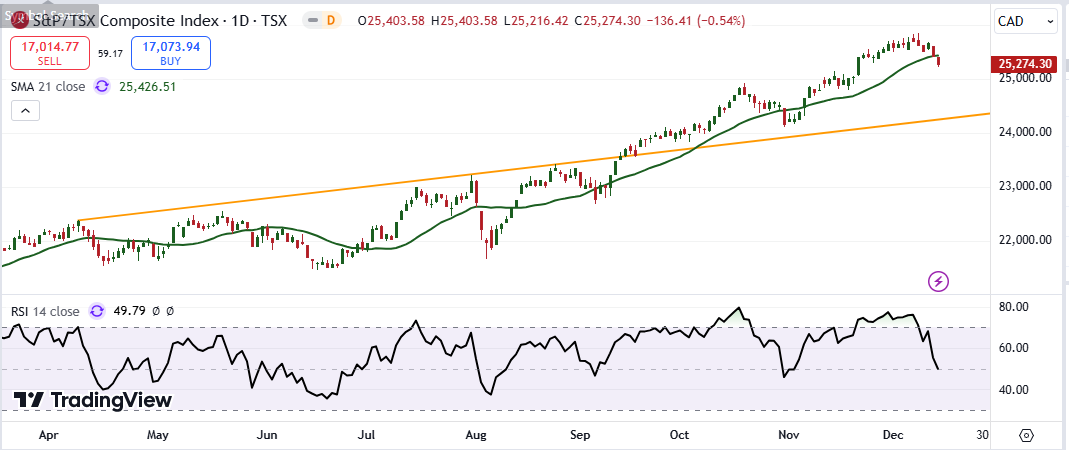Click the TradingView logo

[92, 400]
